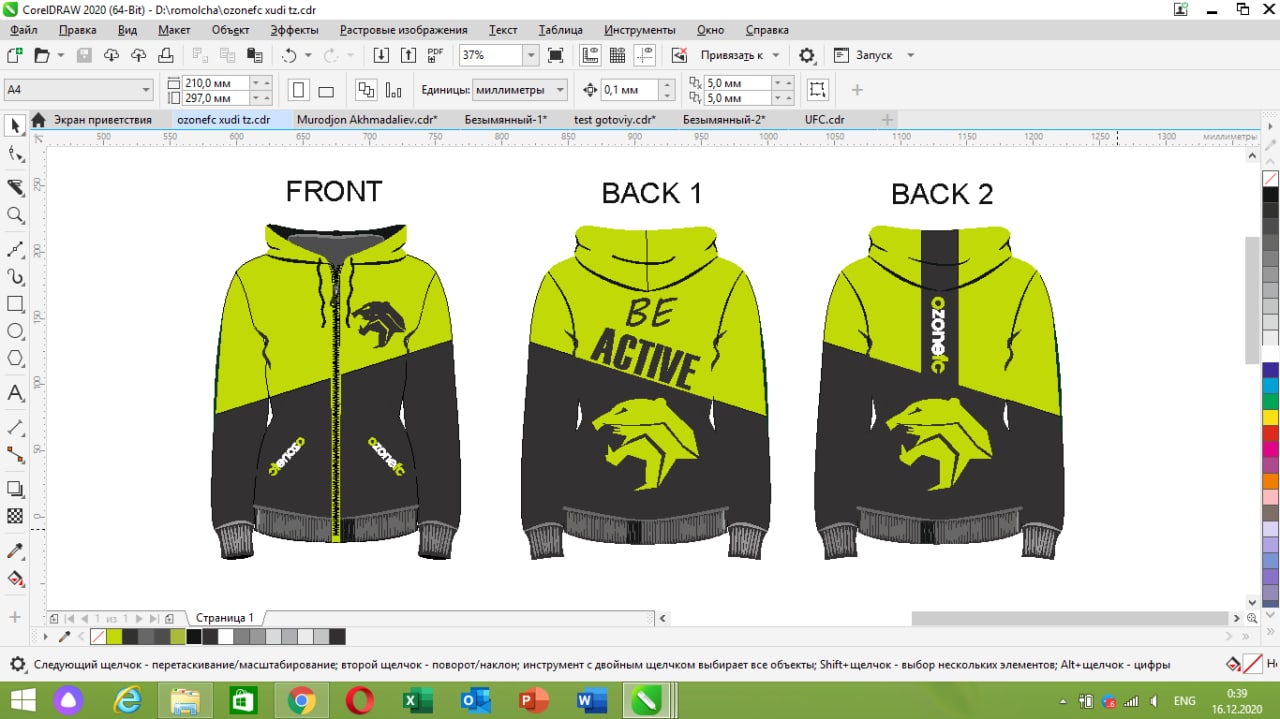Viewport: 1280px width, 719px height.
Task: Switch to UFC.cdr document tab
Action: click(825, 119)
